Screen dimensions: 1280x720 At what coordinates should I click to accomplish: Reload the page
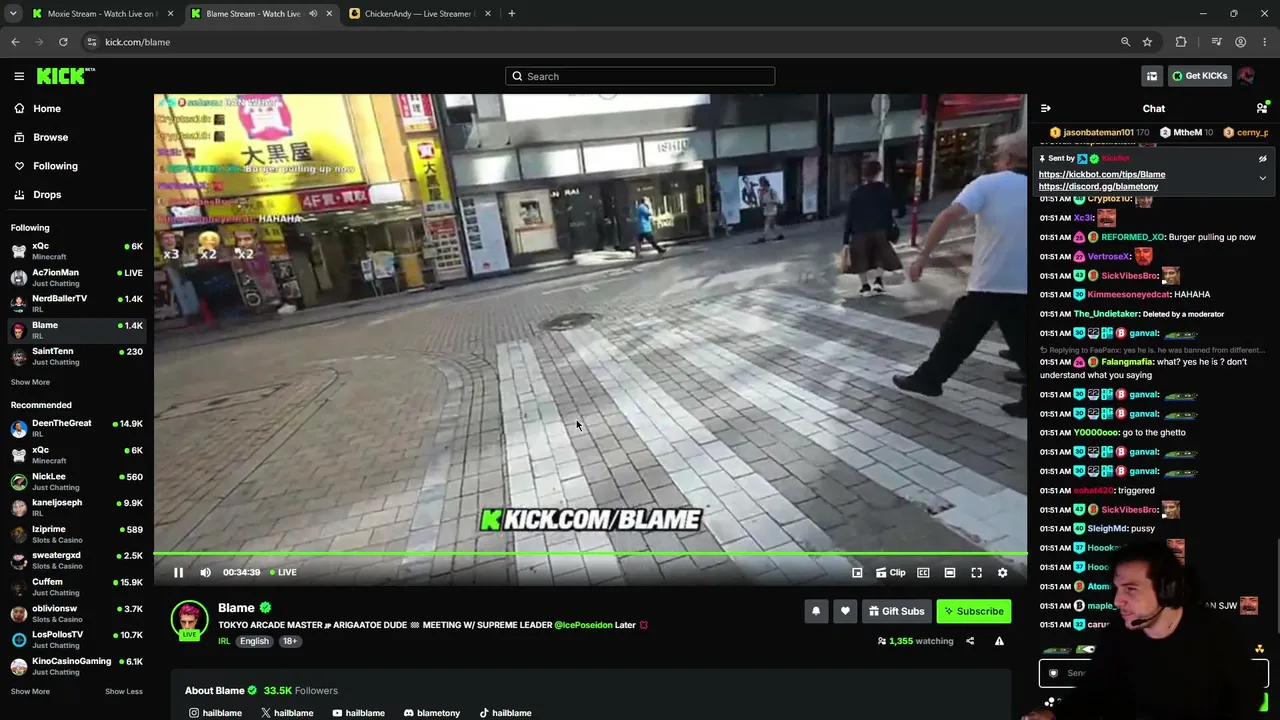point(63,42)
